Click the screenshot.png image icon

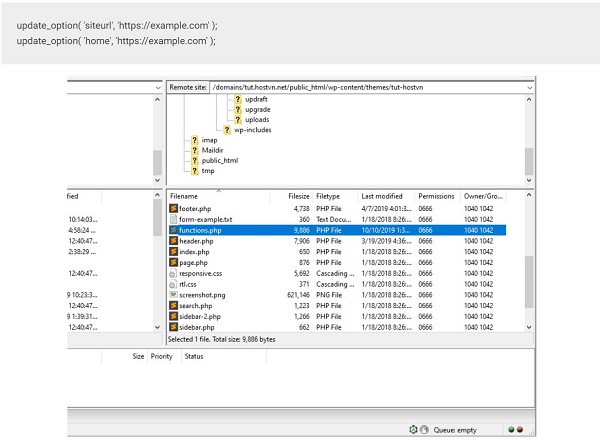tap(173, 295)
